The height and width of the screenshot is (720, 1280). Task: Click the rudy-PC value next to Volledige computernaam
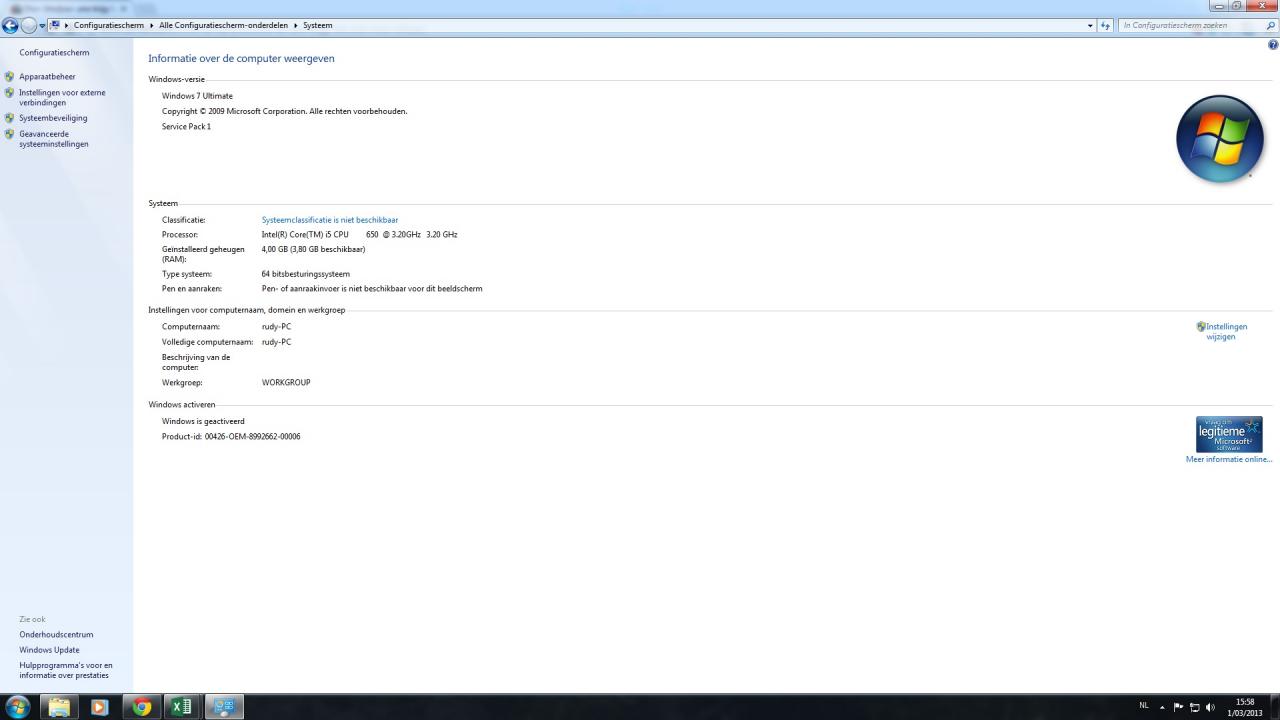(x=276, y=342)
